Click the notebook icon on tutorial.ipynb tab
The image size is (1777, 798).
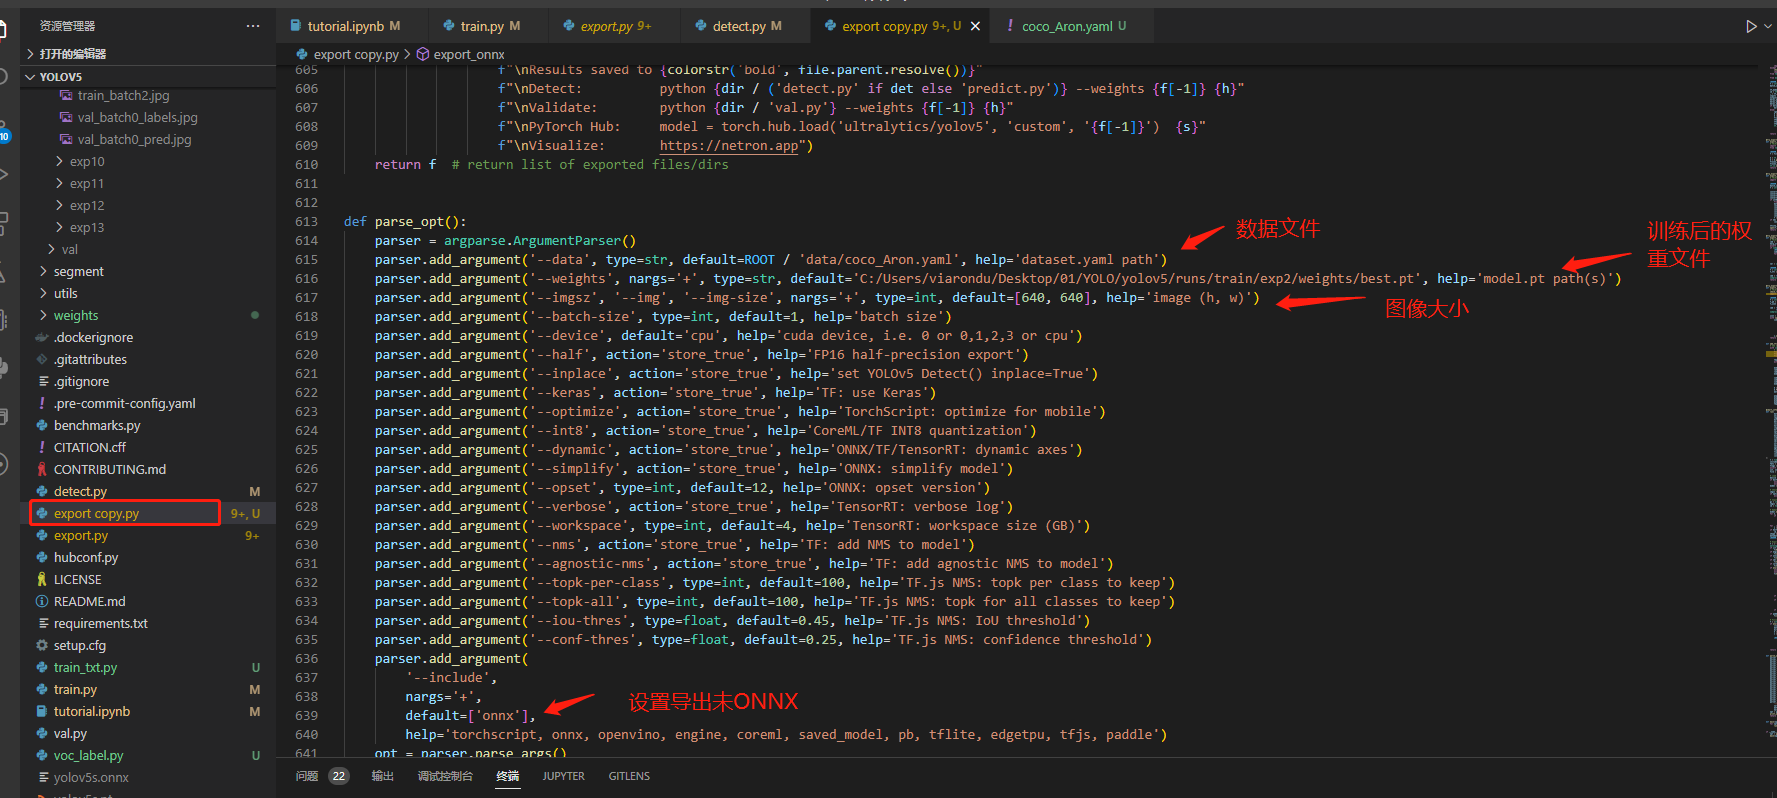click(x=296, y=26)
